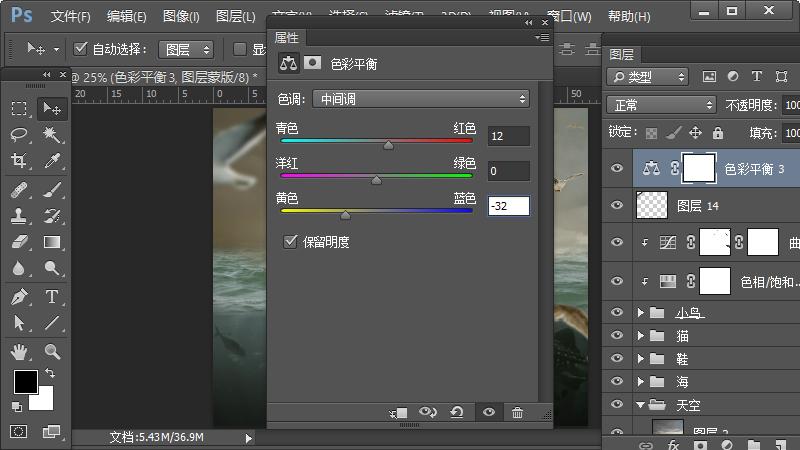Expand the 小鸟 layer group
Image resolution: width=800 pixels, height=450 pixels.
[640, 312]
